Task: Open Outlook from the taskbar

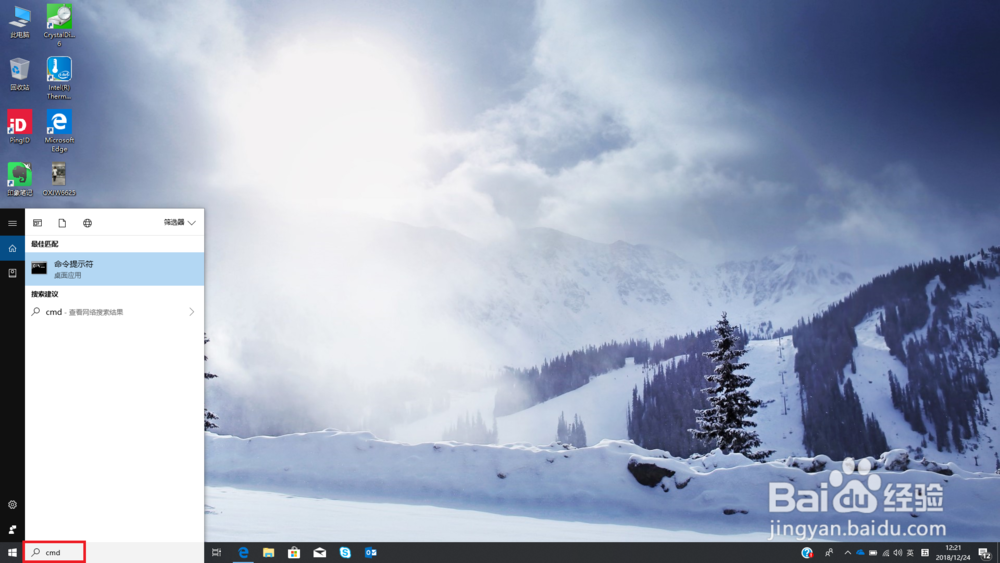Action: pyautogui.click(x=371, y=552)
